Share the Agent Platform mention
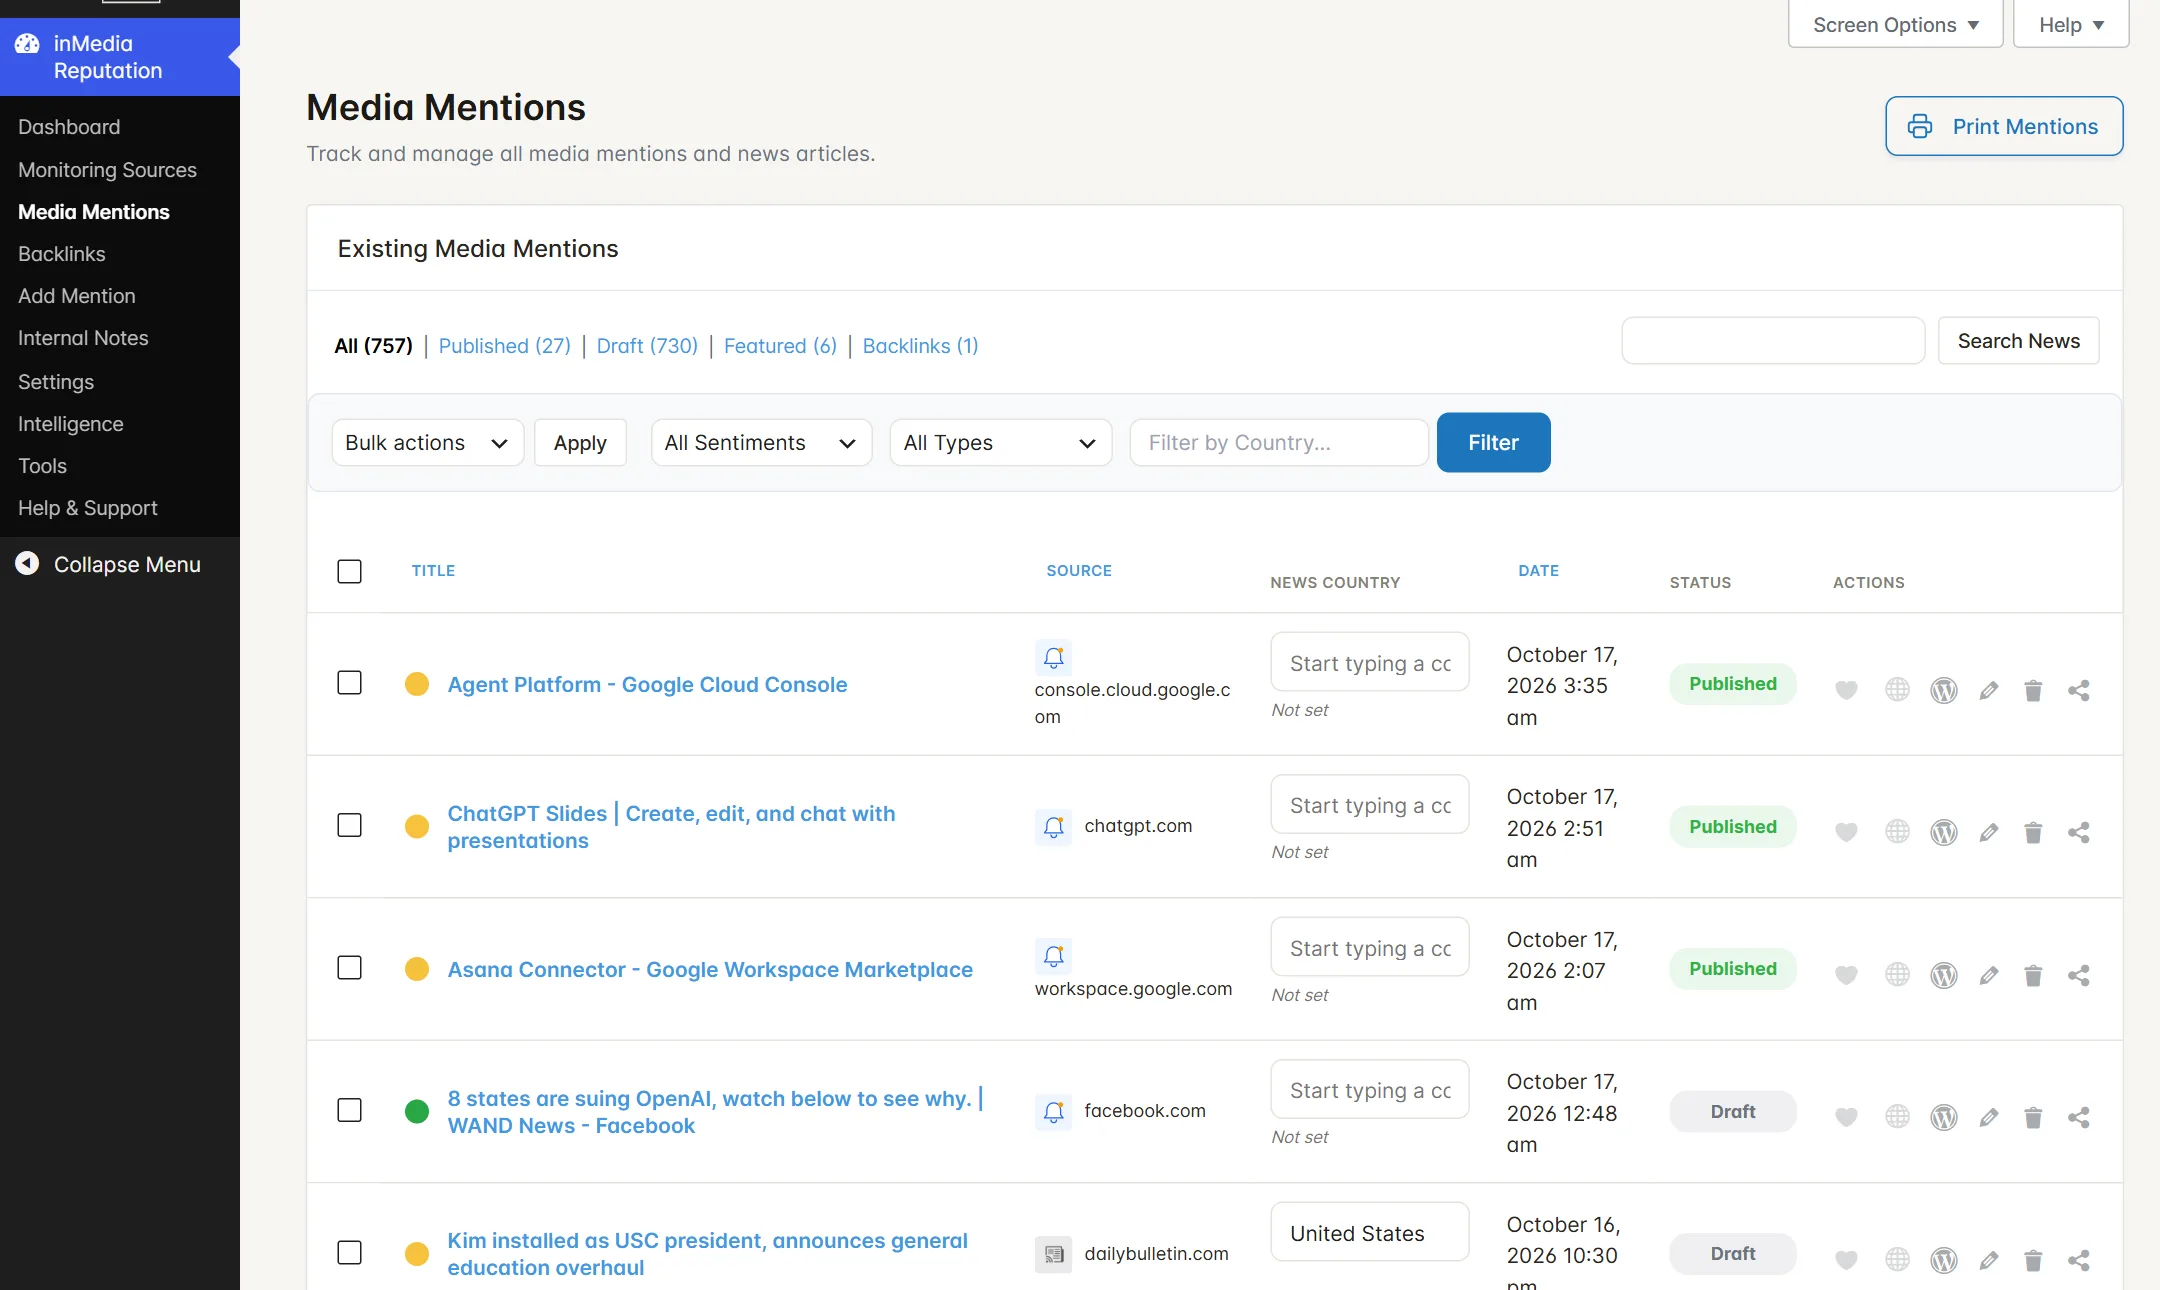Screen dimensions: 2160x1290 [2079, 690]
